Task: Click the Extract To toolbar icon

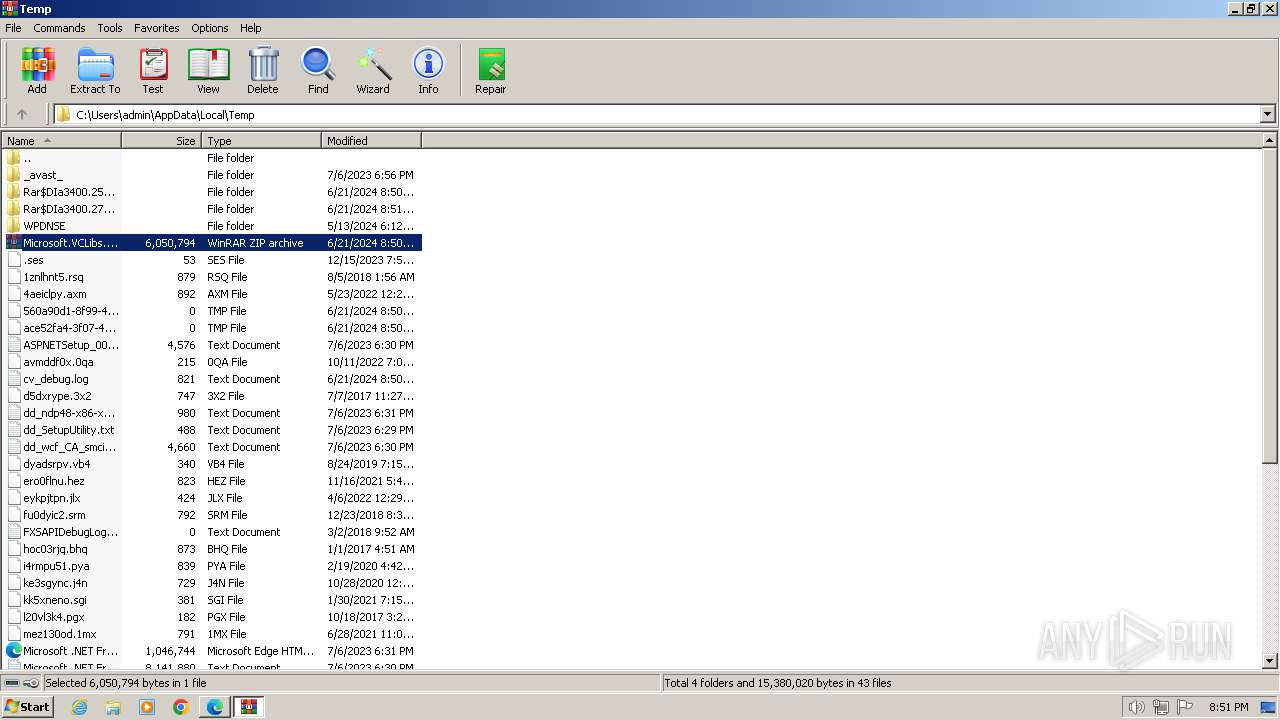Action: click(x=95, y=71)
